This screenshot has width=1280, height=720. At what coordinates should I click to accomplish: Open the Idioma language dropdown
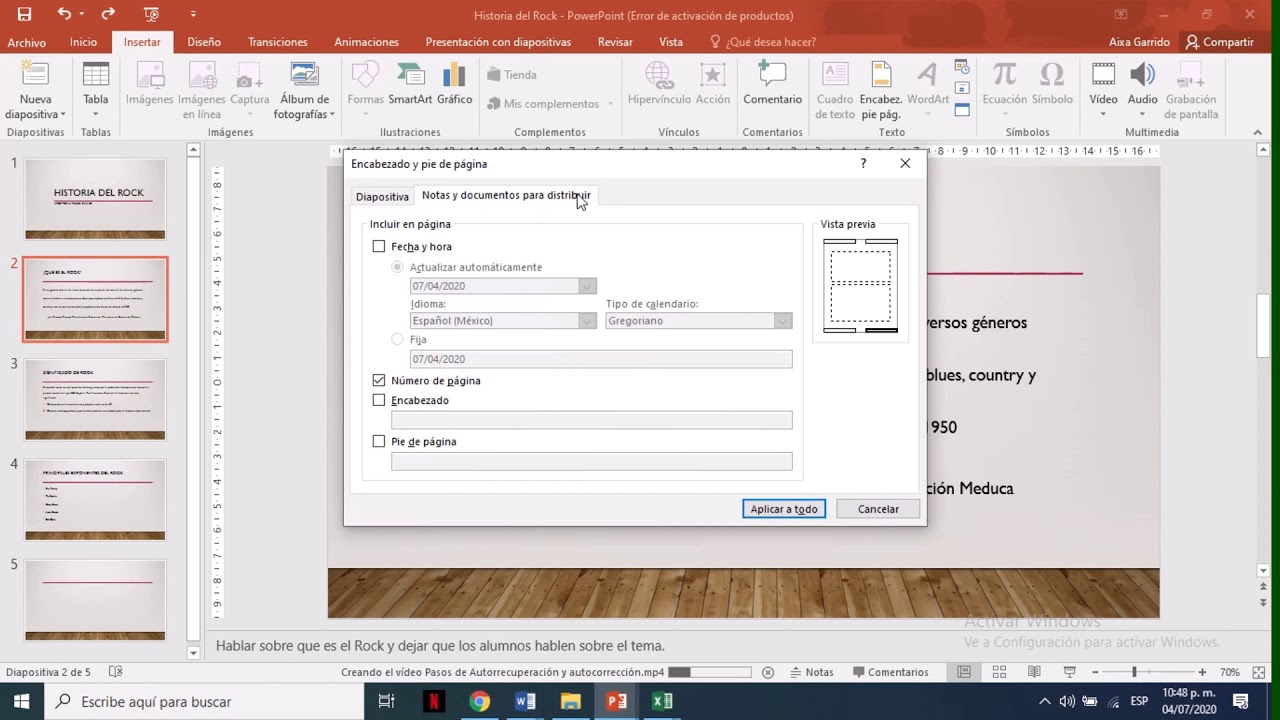587,321
